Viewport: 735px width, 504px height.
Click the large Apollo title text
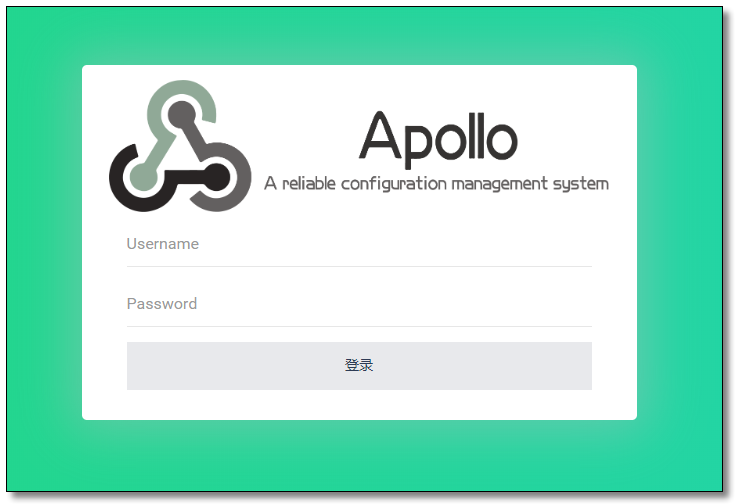pyautogui.click(x=438, y=139)
